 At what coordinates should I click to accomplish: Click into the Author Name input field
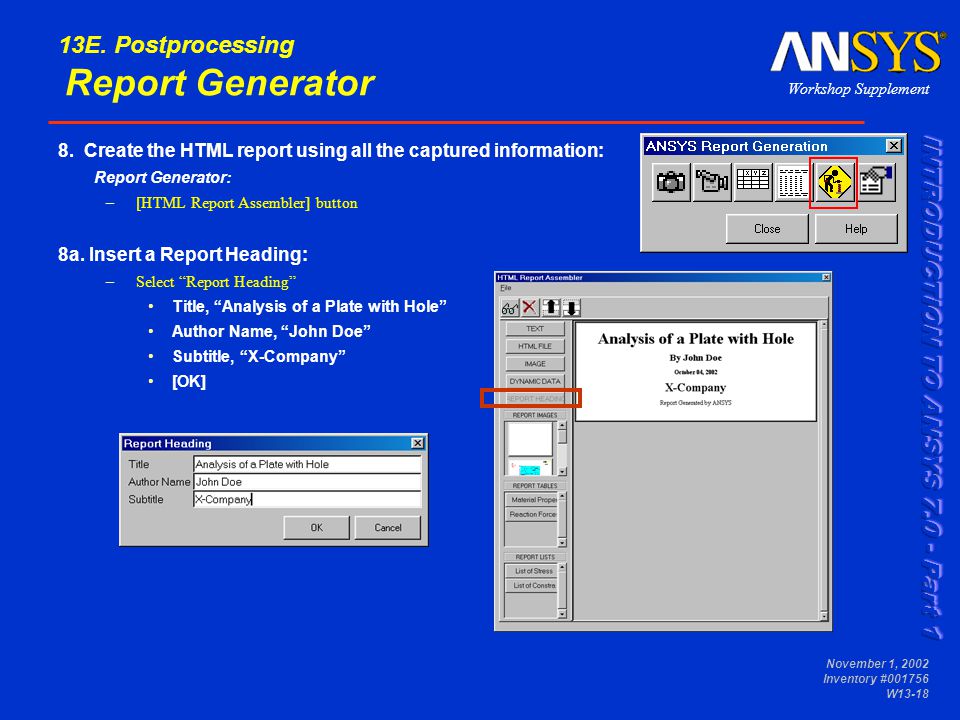pos(307,482)
